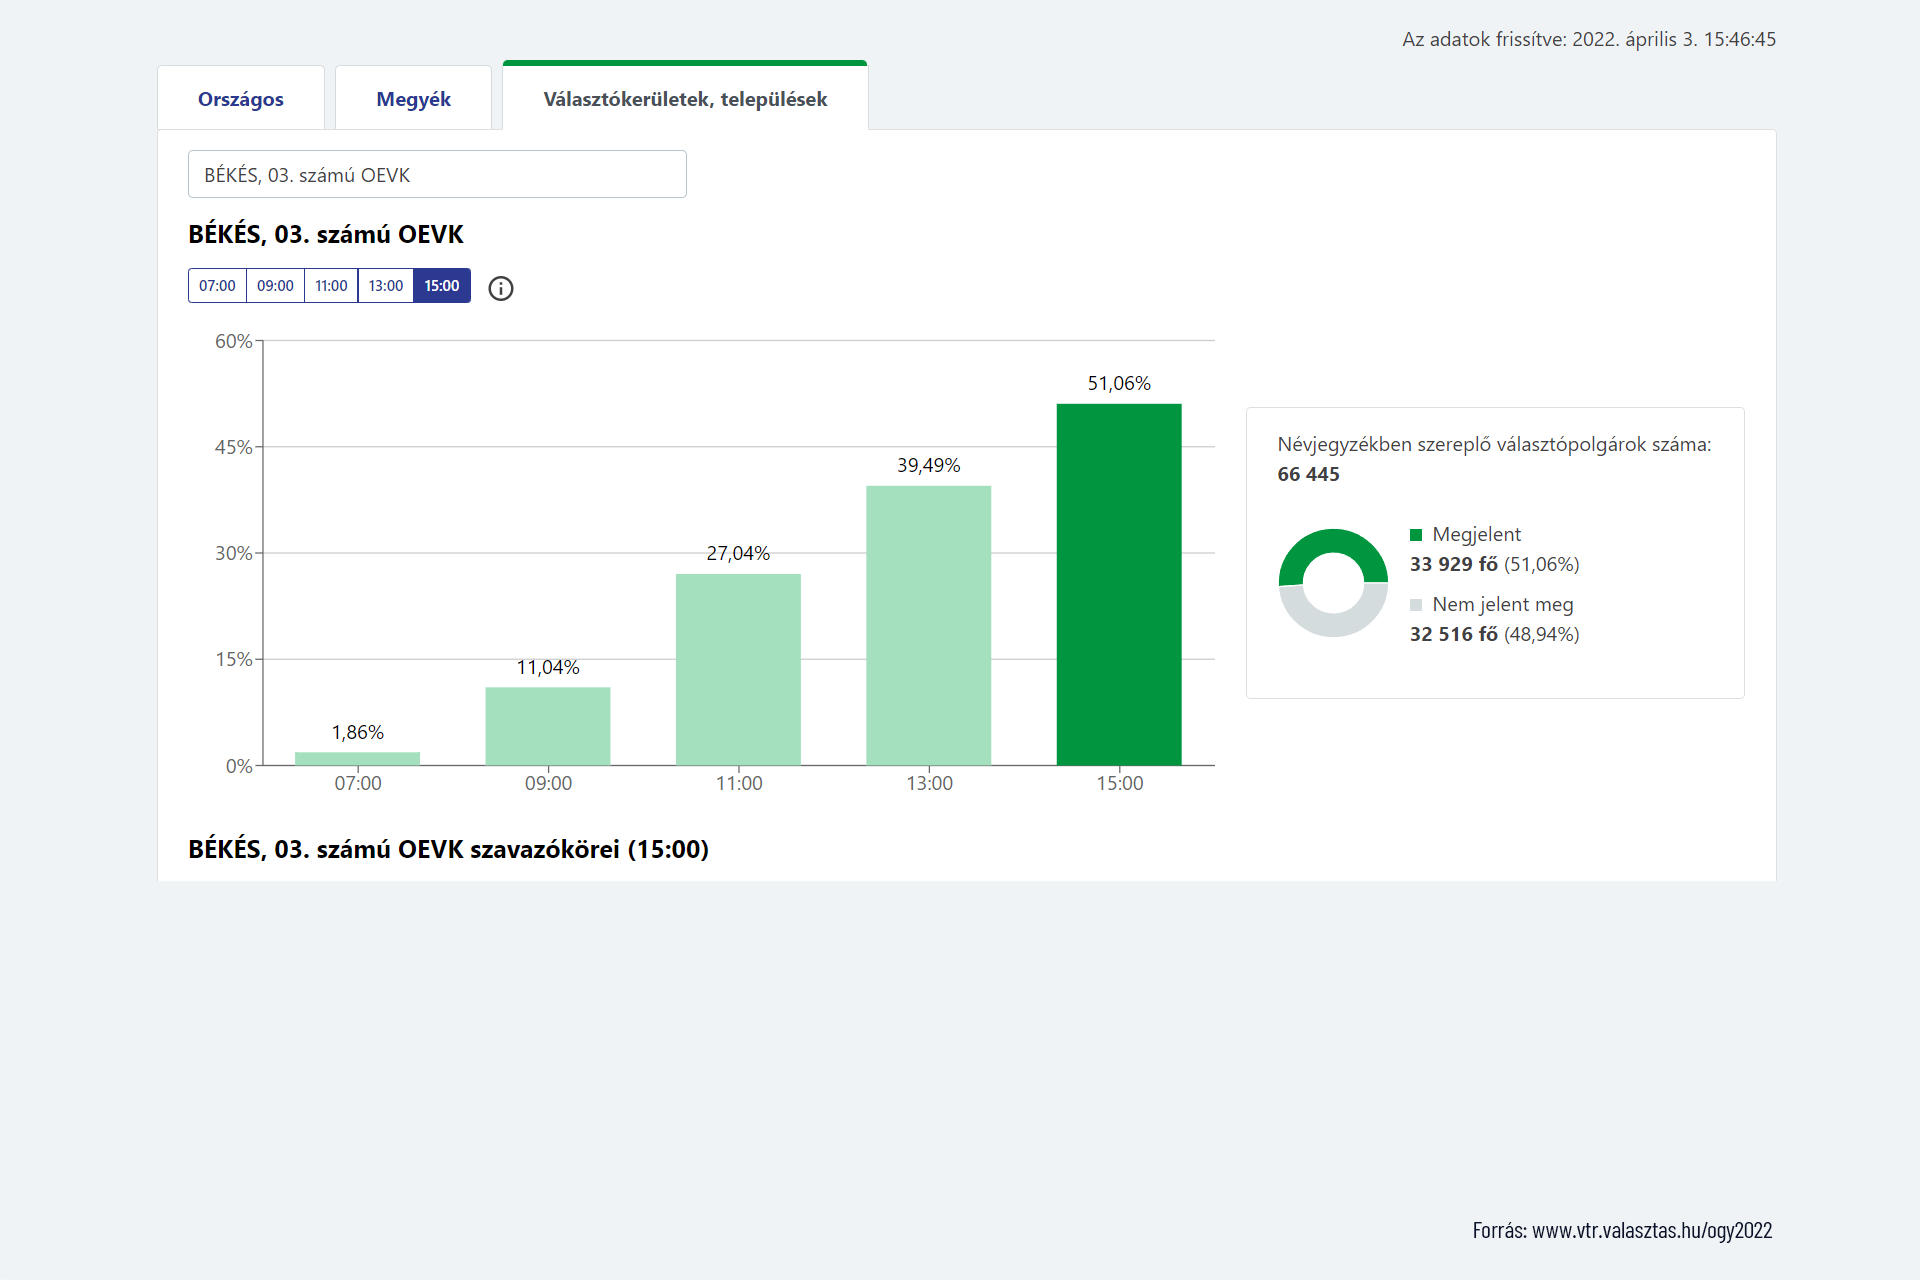The image size is (1920, 1280).
Task: Open the BÉKÉS 03. OEVK selector field
Action: pos(437,175)
